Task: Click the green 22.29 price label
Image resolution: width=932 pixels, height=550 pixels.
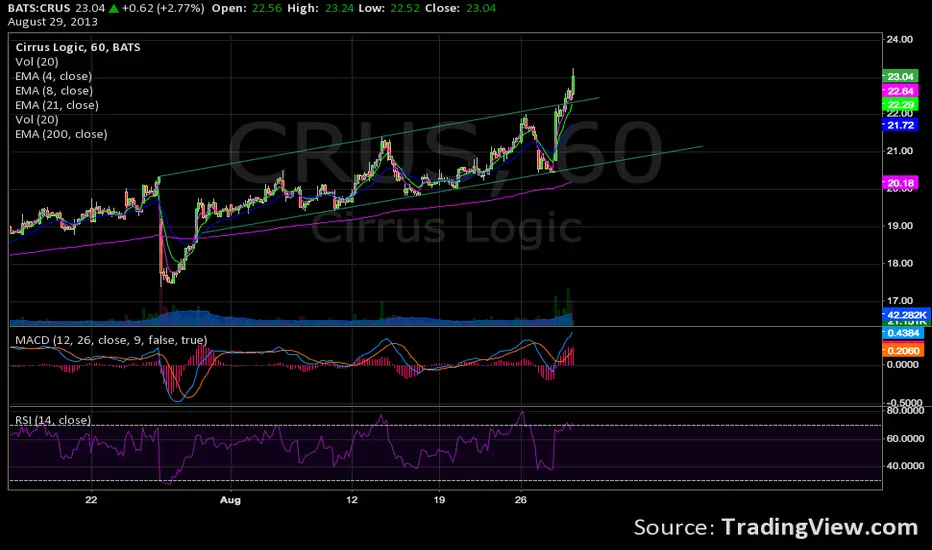Action: tap(900, 105)
